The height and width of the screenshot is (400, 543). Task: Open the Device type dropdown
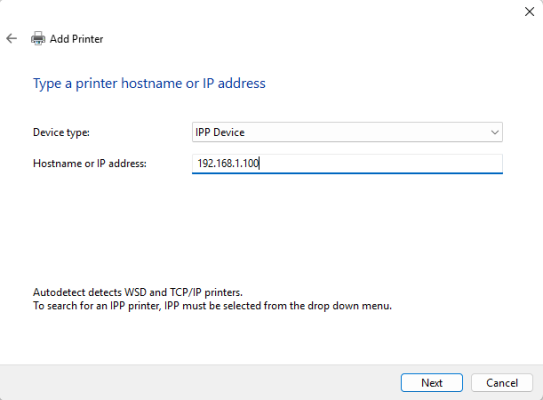pyautogui.click(x=347, y=132)
